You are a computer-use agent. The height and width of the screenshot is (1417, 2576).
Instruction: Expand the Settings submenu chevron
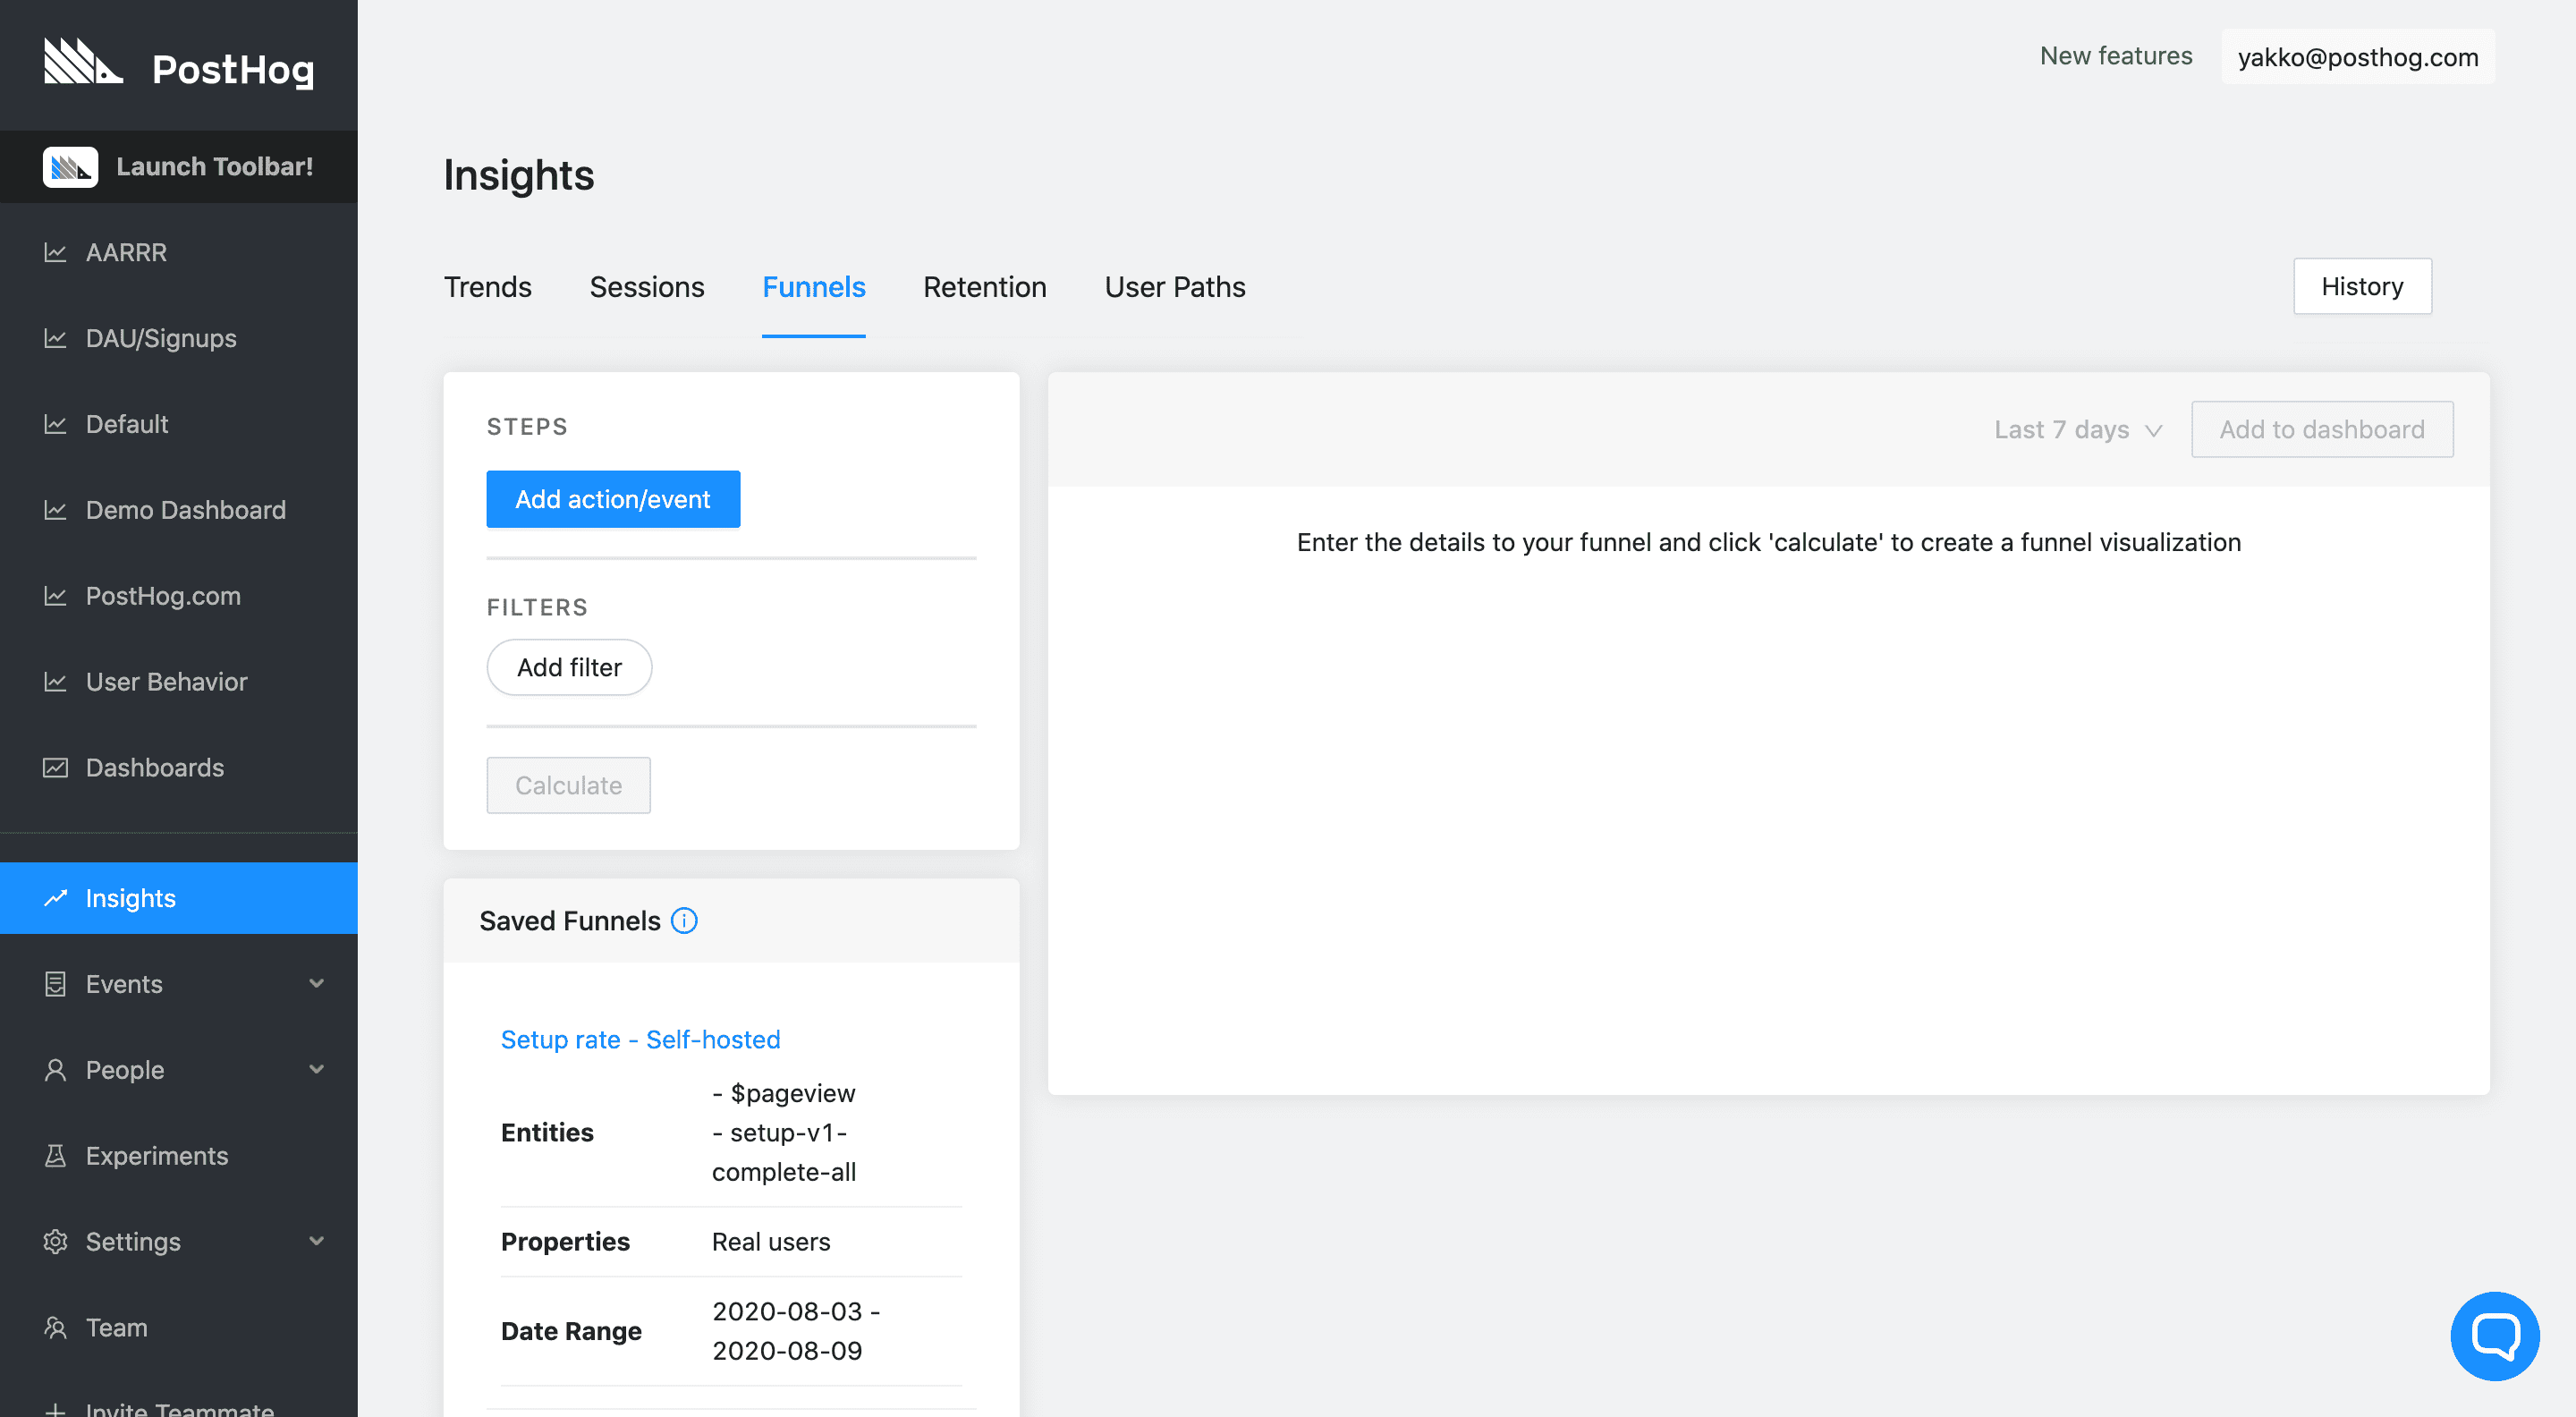coord(317,1242)
